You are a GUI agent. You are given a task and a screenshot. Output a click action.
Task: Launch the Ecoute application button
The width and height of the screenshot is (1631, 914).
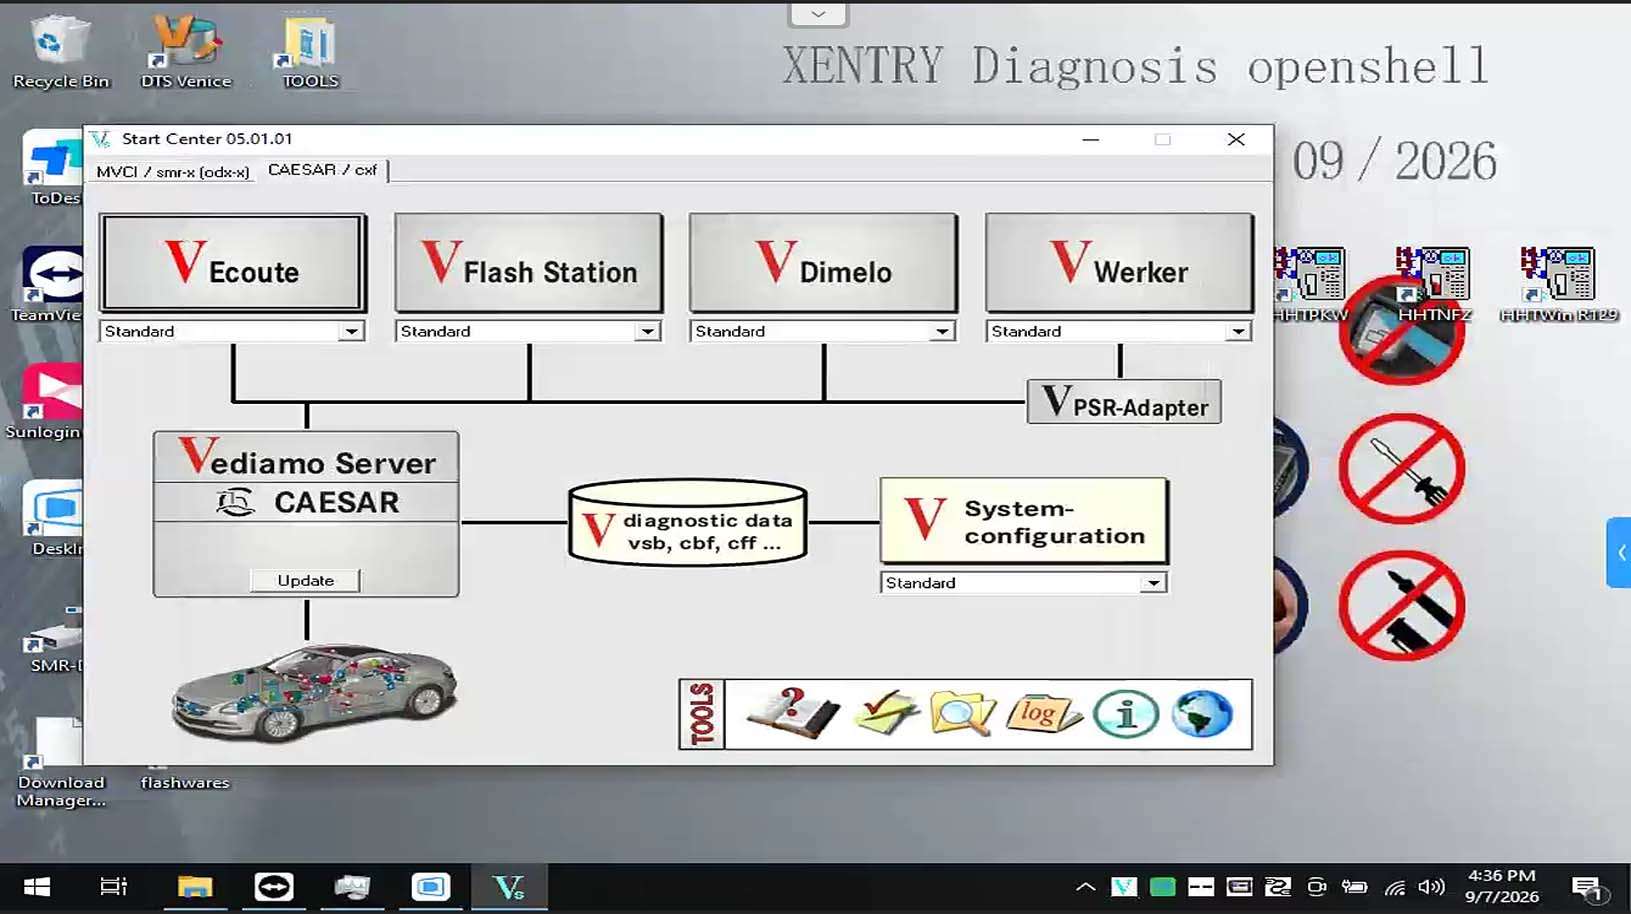(x=233, y=263)
